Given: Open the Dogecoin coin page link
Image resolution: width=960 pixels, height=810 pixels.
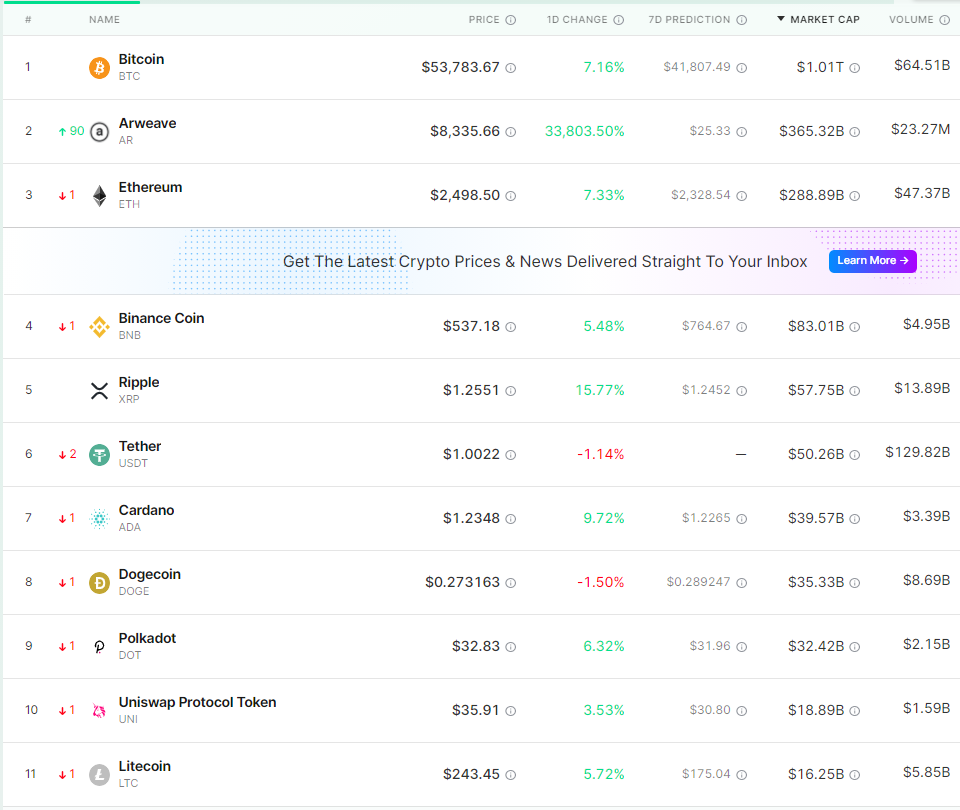Looking at the screenshot, I should pyautogui.click(x=150, y=574).
